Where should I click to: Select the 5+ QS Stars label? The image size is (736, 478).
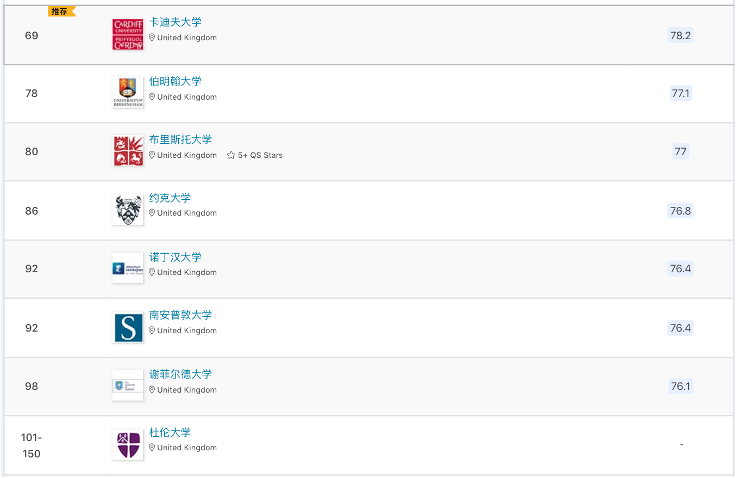point(260,155)
